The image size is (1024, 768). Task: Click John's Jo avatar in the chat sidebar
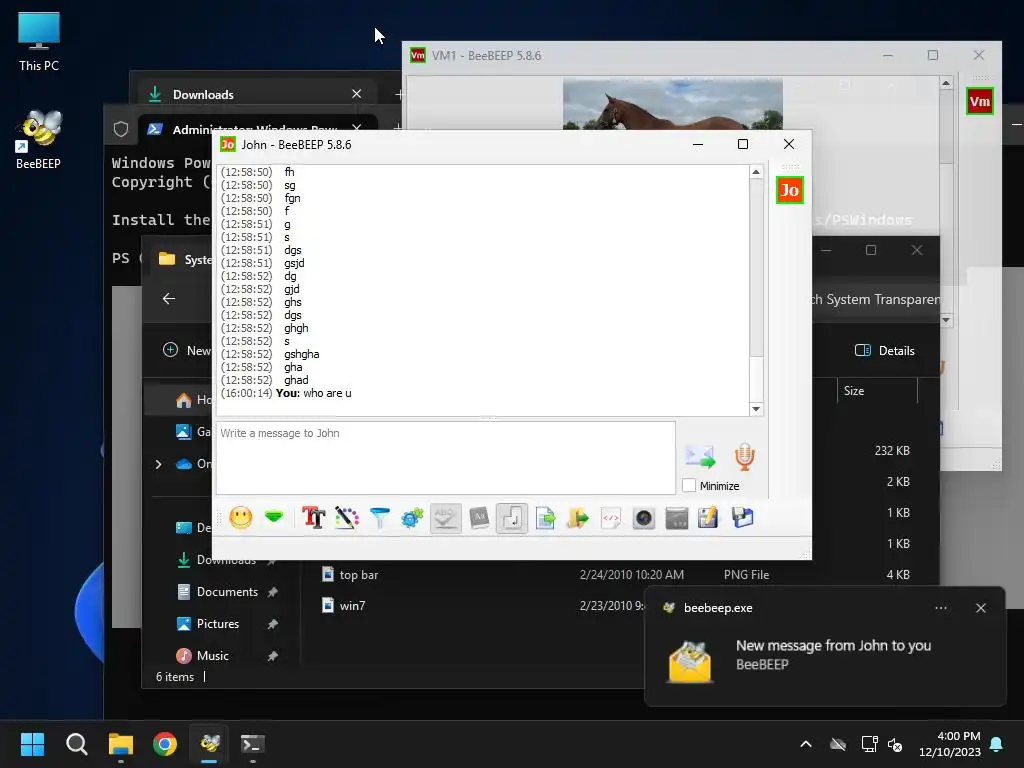790,190
